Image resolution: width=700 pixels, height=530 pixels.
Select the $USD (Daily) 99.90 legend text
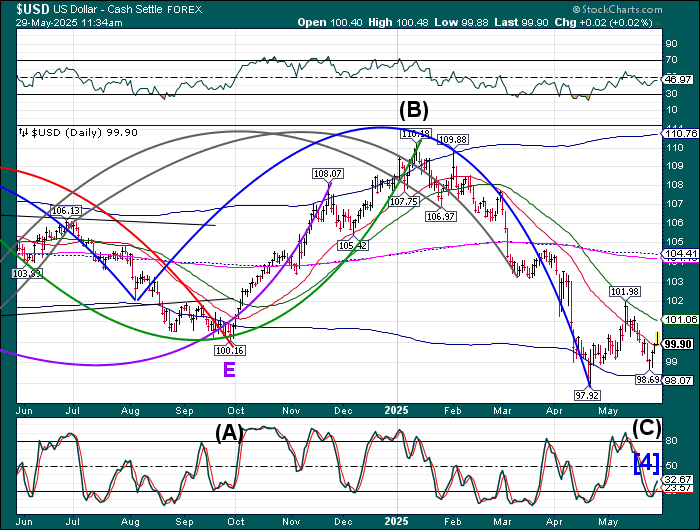click(84, 132)
